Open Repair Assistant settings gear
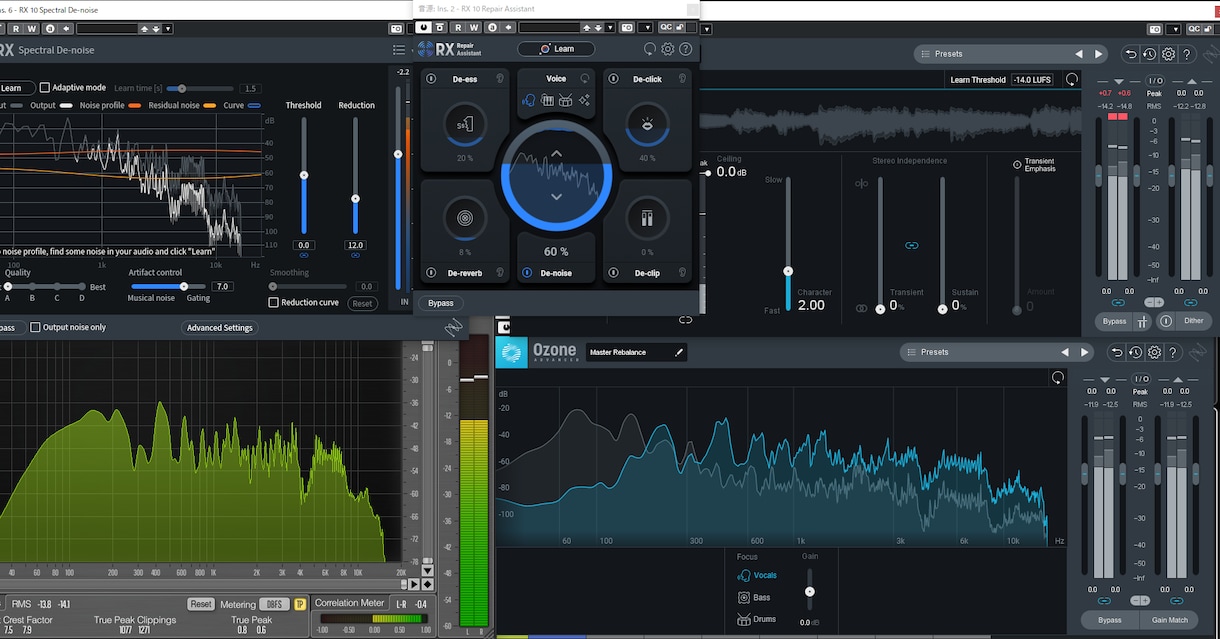 [x=668, y=49]
